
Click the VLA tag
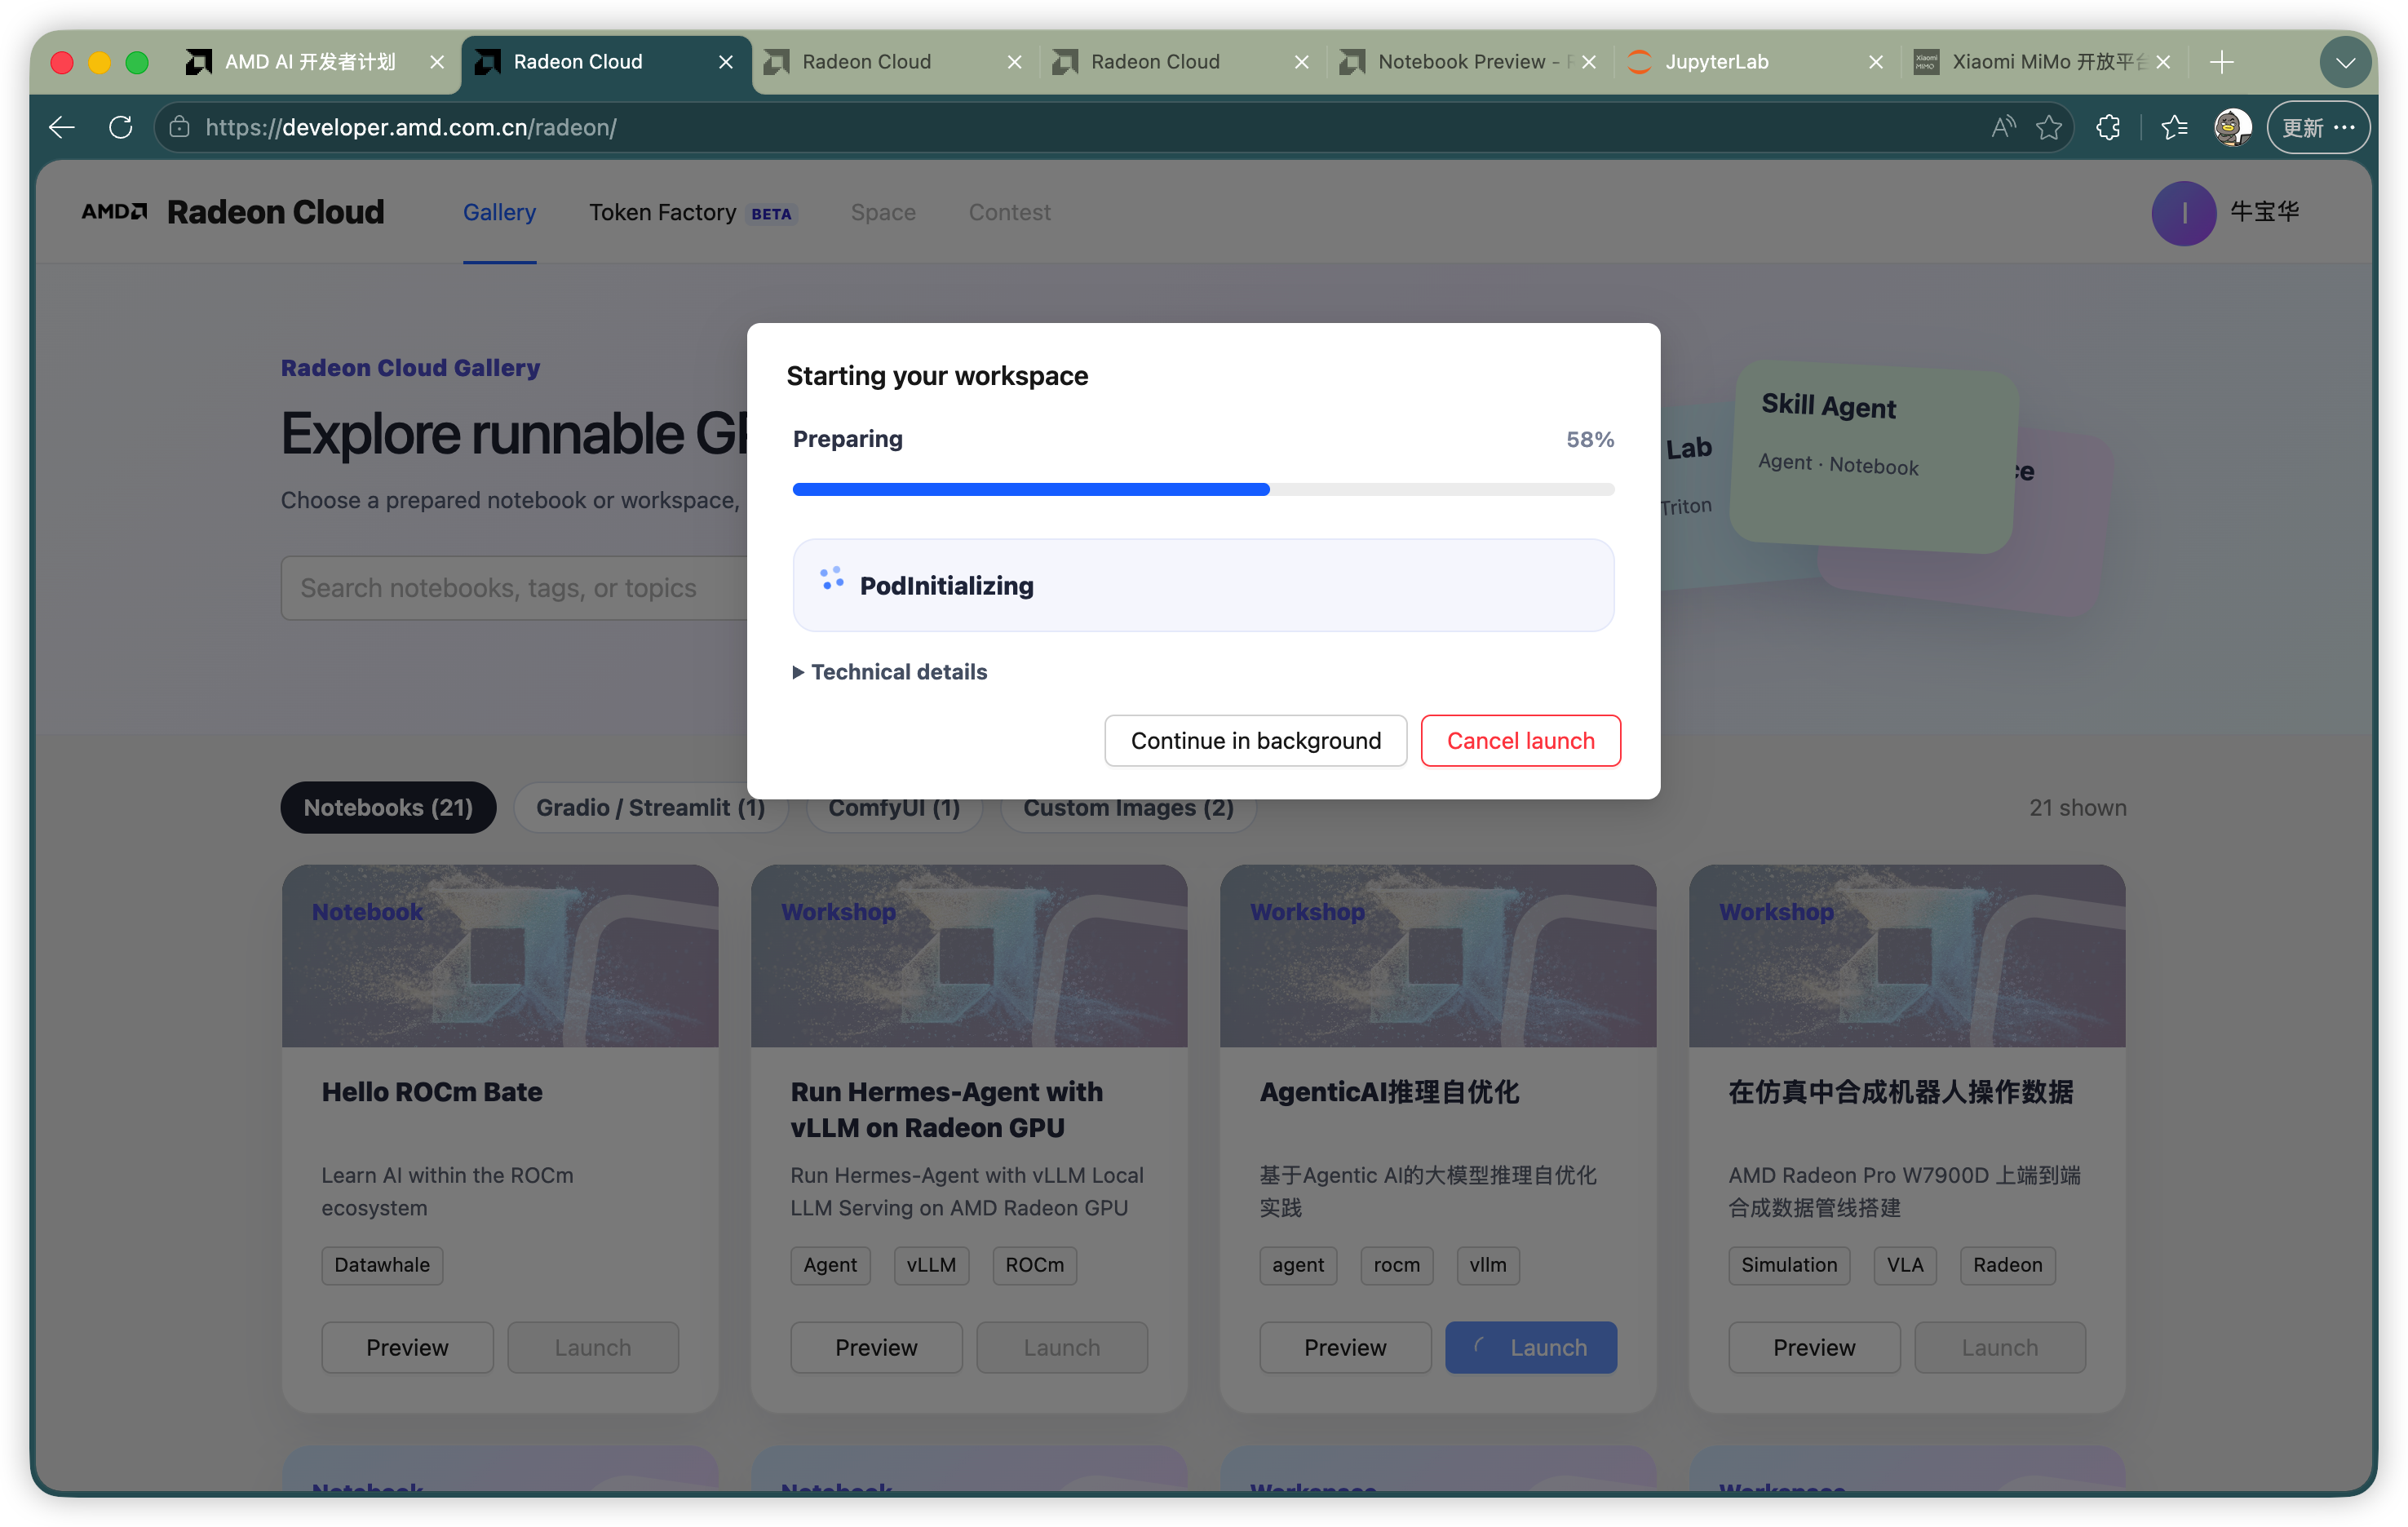1905,1265
